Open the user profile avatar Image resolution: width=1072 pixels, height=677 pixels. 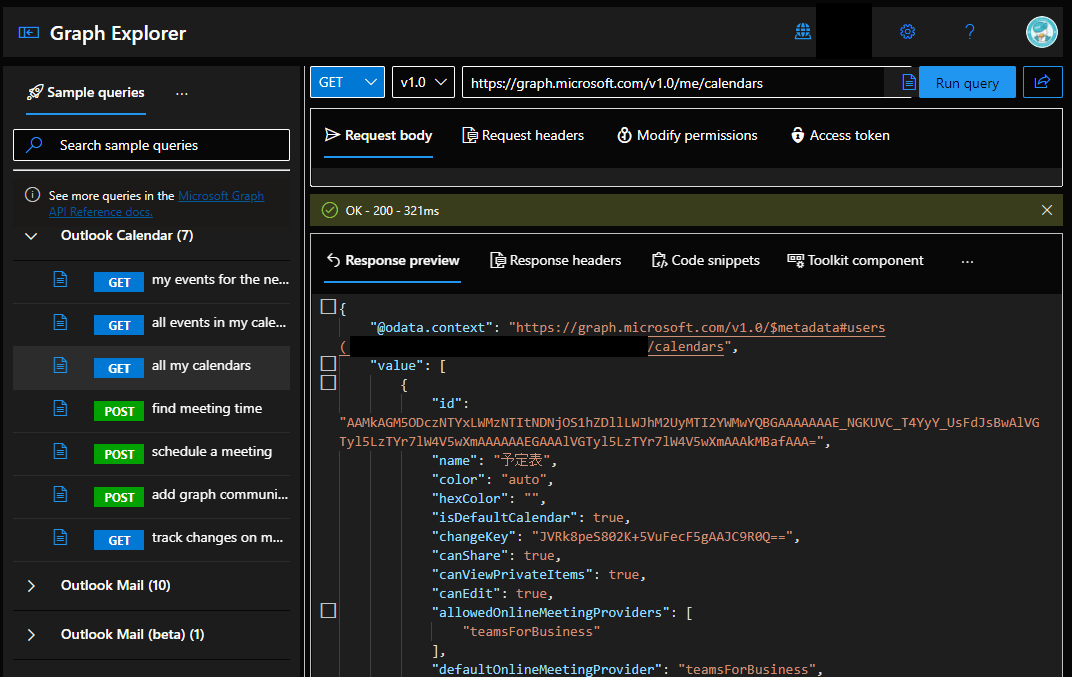click(1041, 31)
